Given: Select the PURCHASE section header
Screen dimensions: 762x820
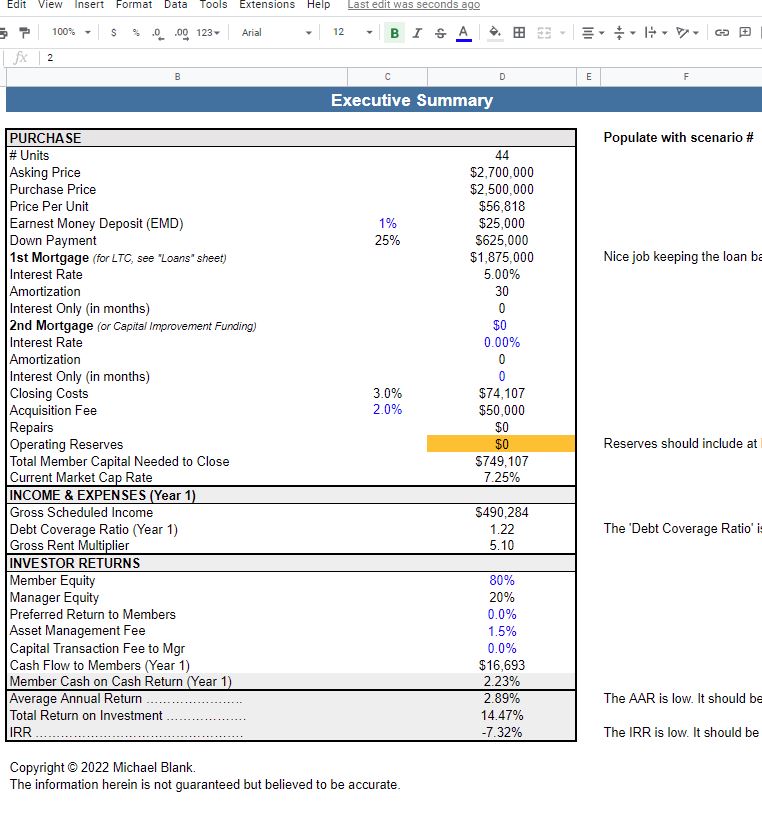Looking at the screenshot, I should [291, 138].
